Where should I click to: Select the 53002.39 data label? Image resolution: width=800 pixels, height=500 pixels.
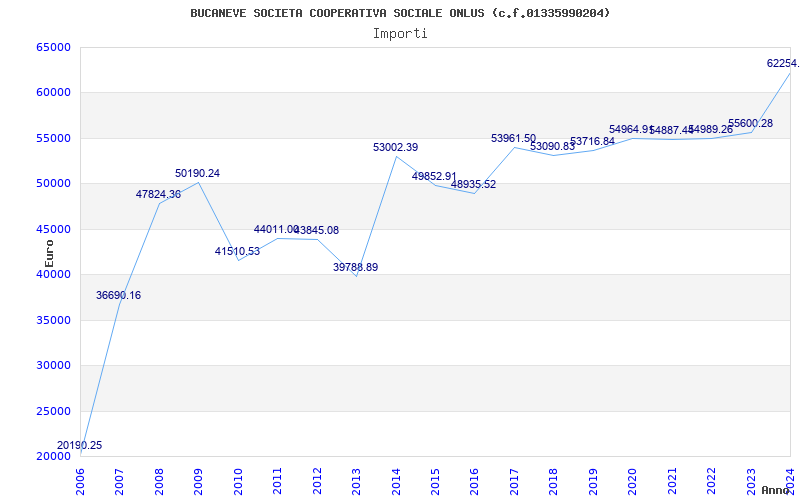[x=395, y=147]
